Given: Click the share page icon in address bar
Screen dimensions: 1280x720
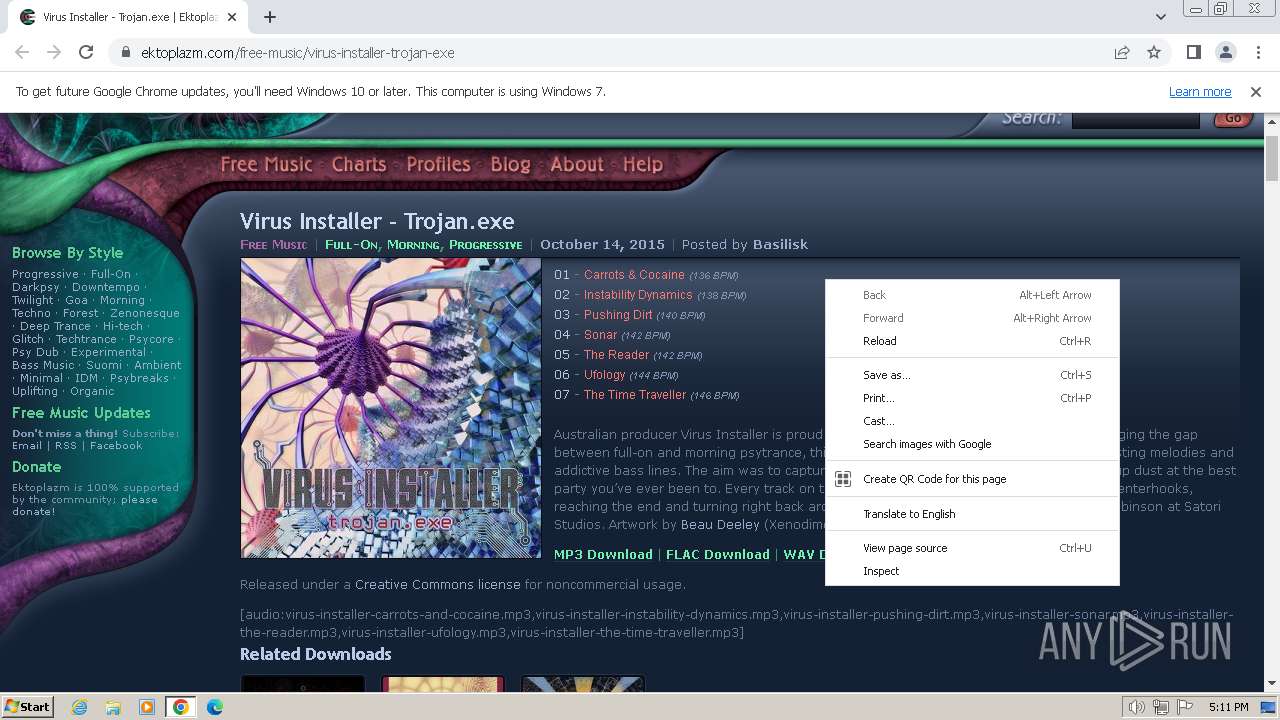Looking at the screenshot, I should tap(1122, 53).
